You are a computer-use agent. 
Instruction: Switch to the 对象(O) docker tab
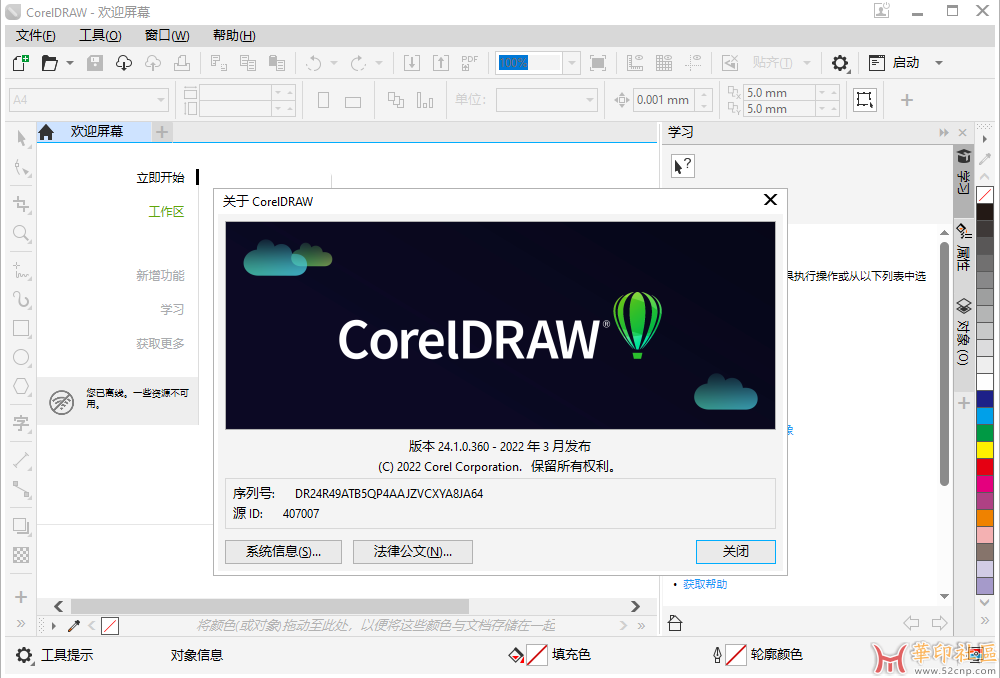pyautogui.click(x=964, y=332)
